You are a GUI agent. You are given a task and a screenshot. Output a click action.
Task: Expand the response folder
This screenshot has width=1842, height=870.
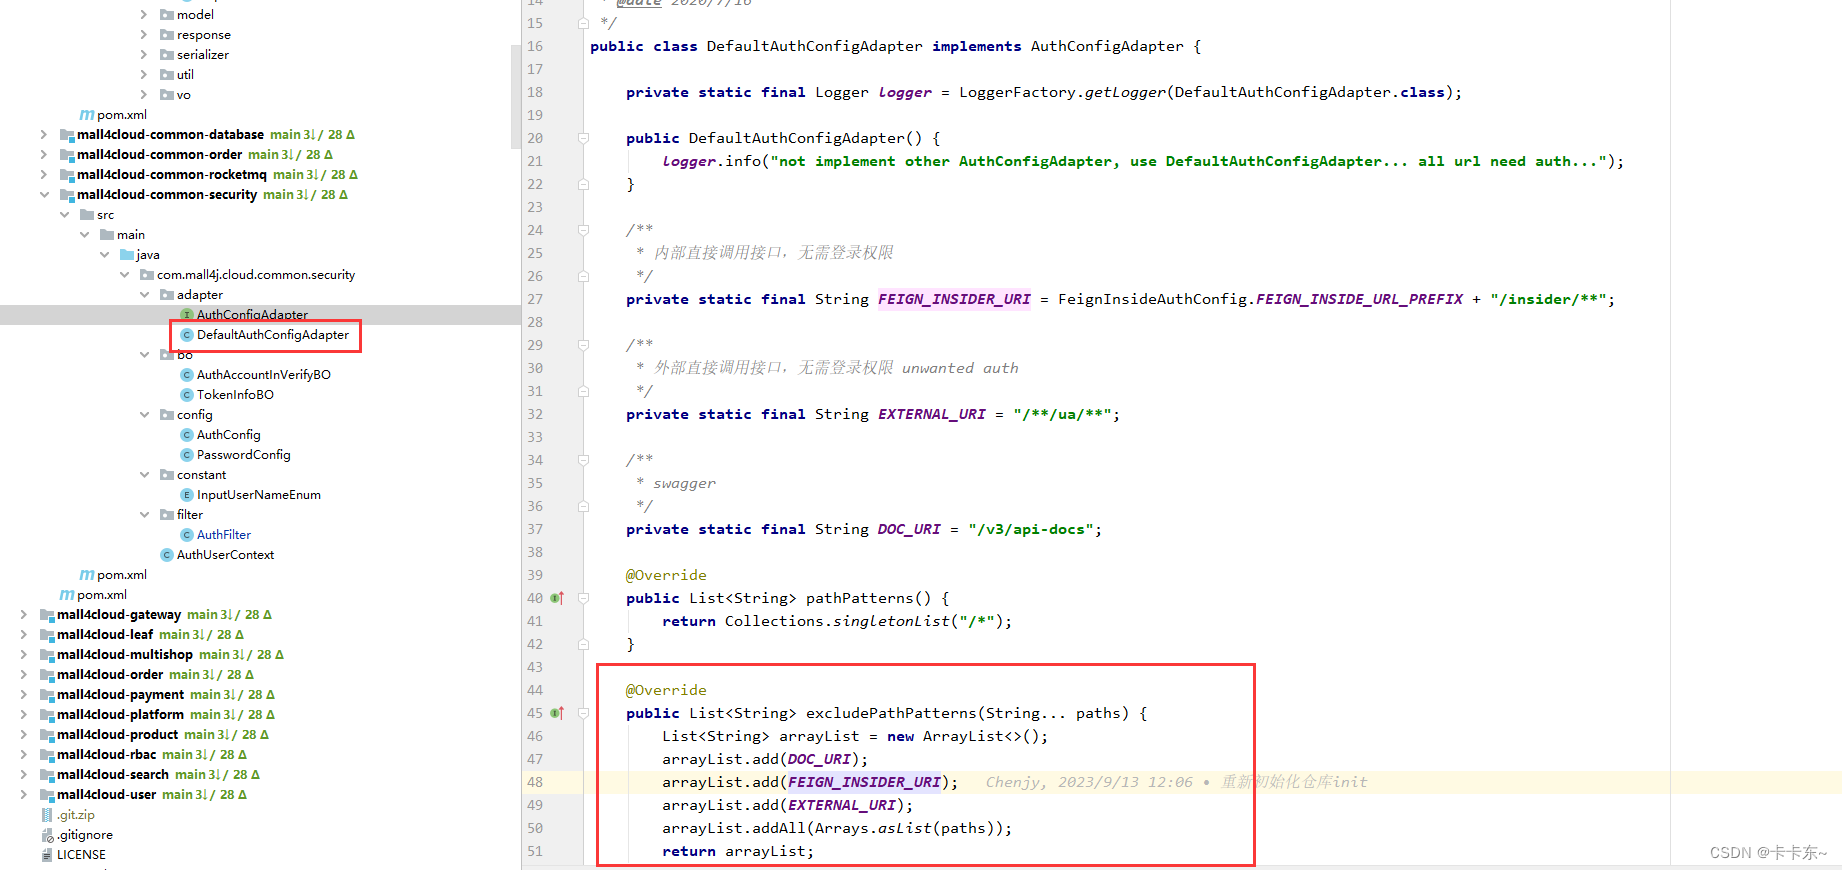pos(144,35)
